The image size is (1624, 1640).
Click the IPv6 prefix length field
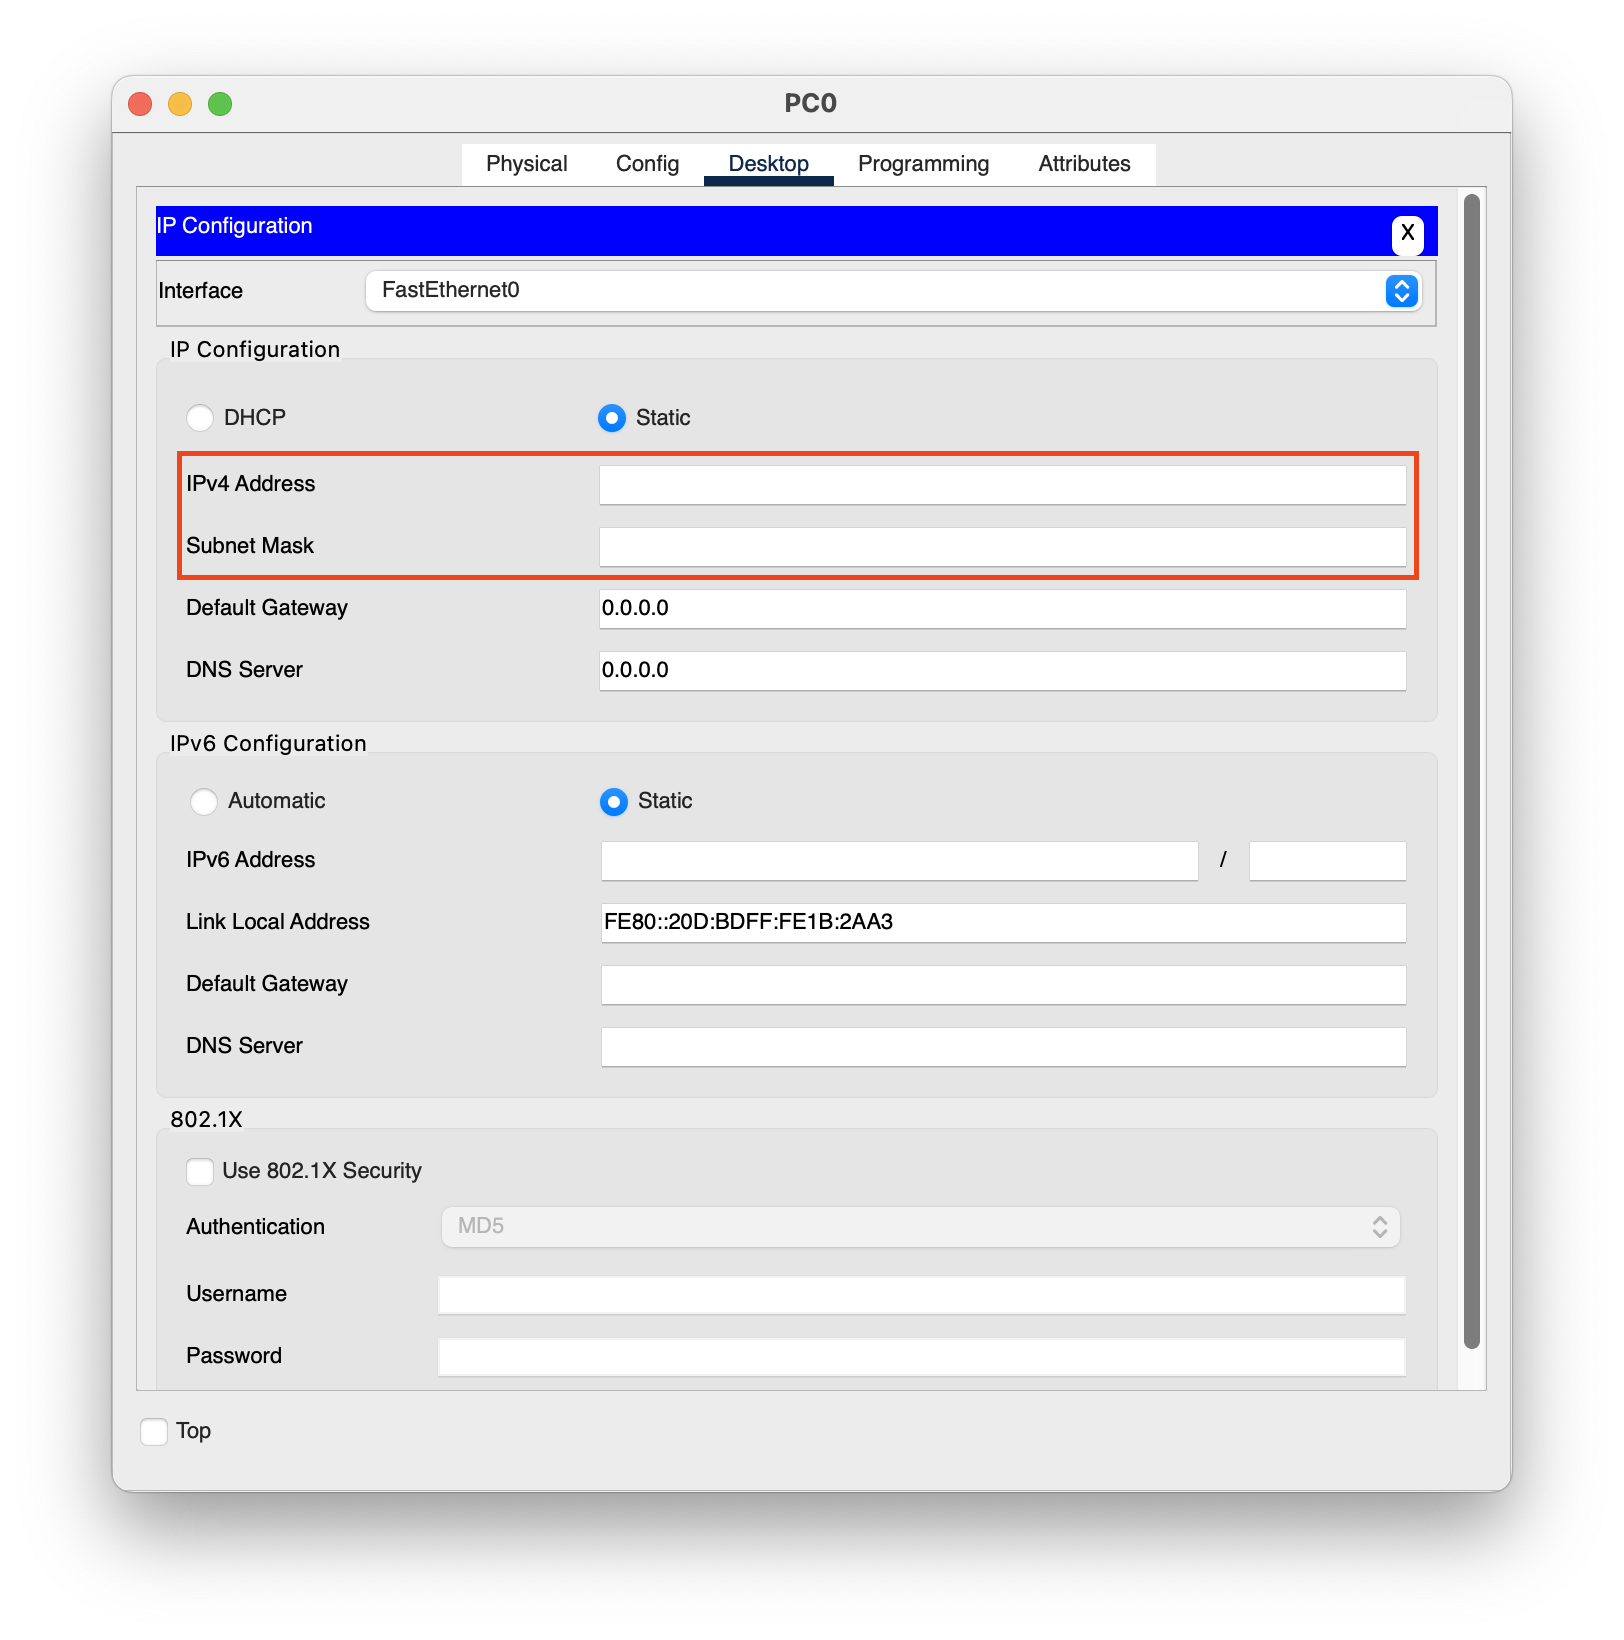(x=1328, y=861)
